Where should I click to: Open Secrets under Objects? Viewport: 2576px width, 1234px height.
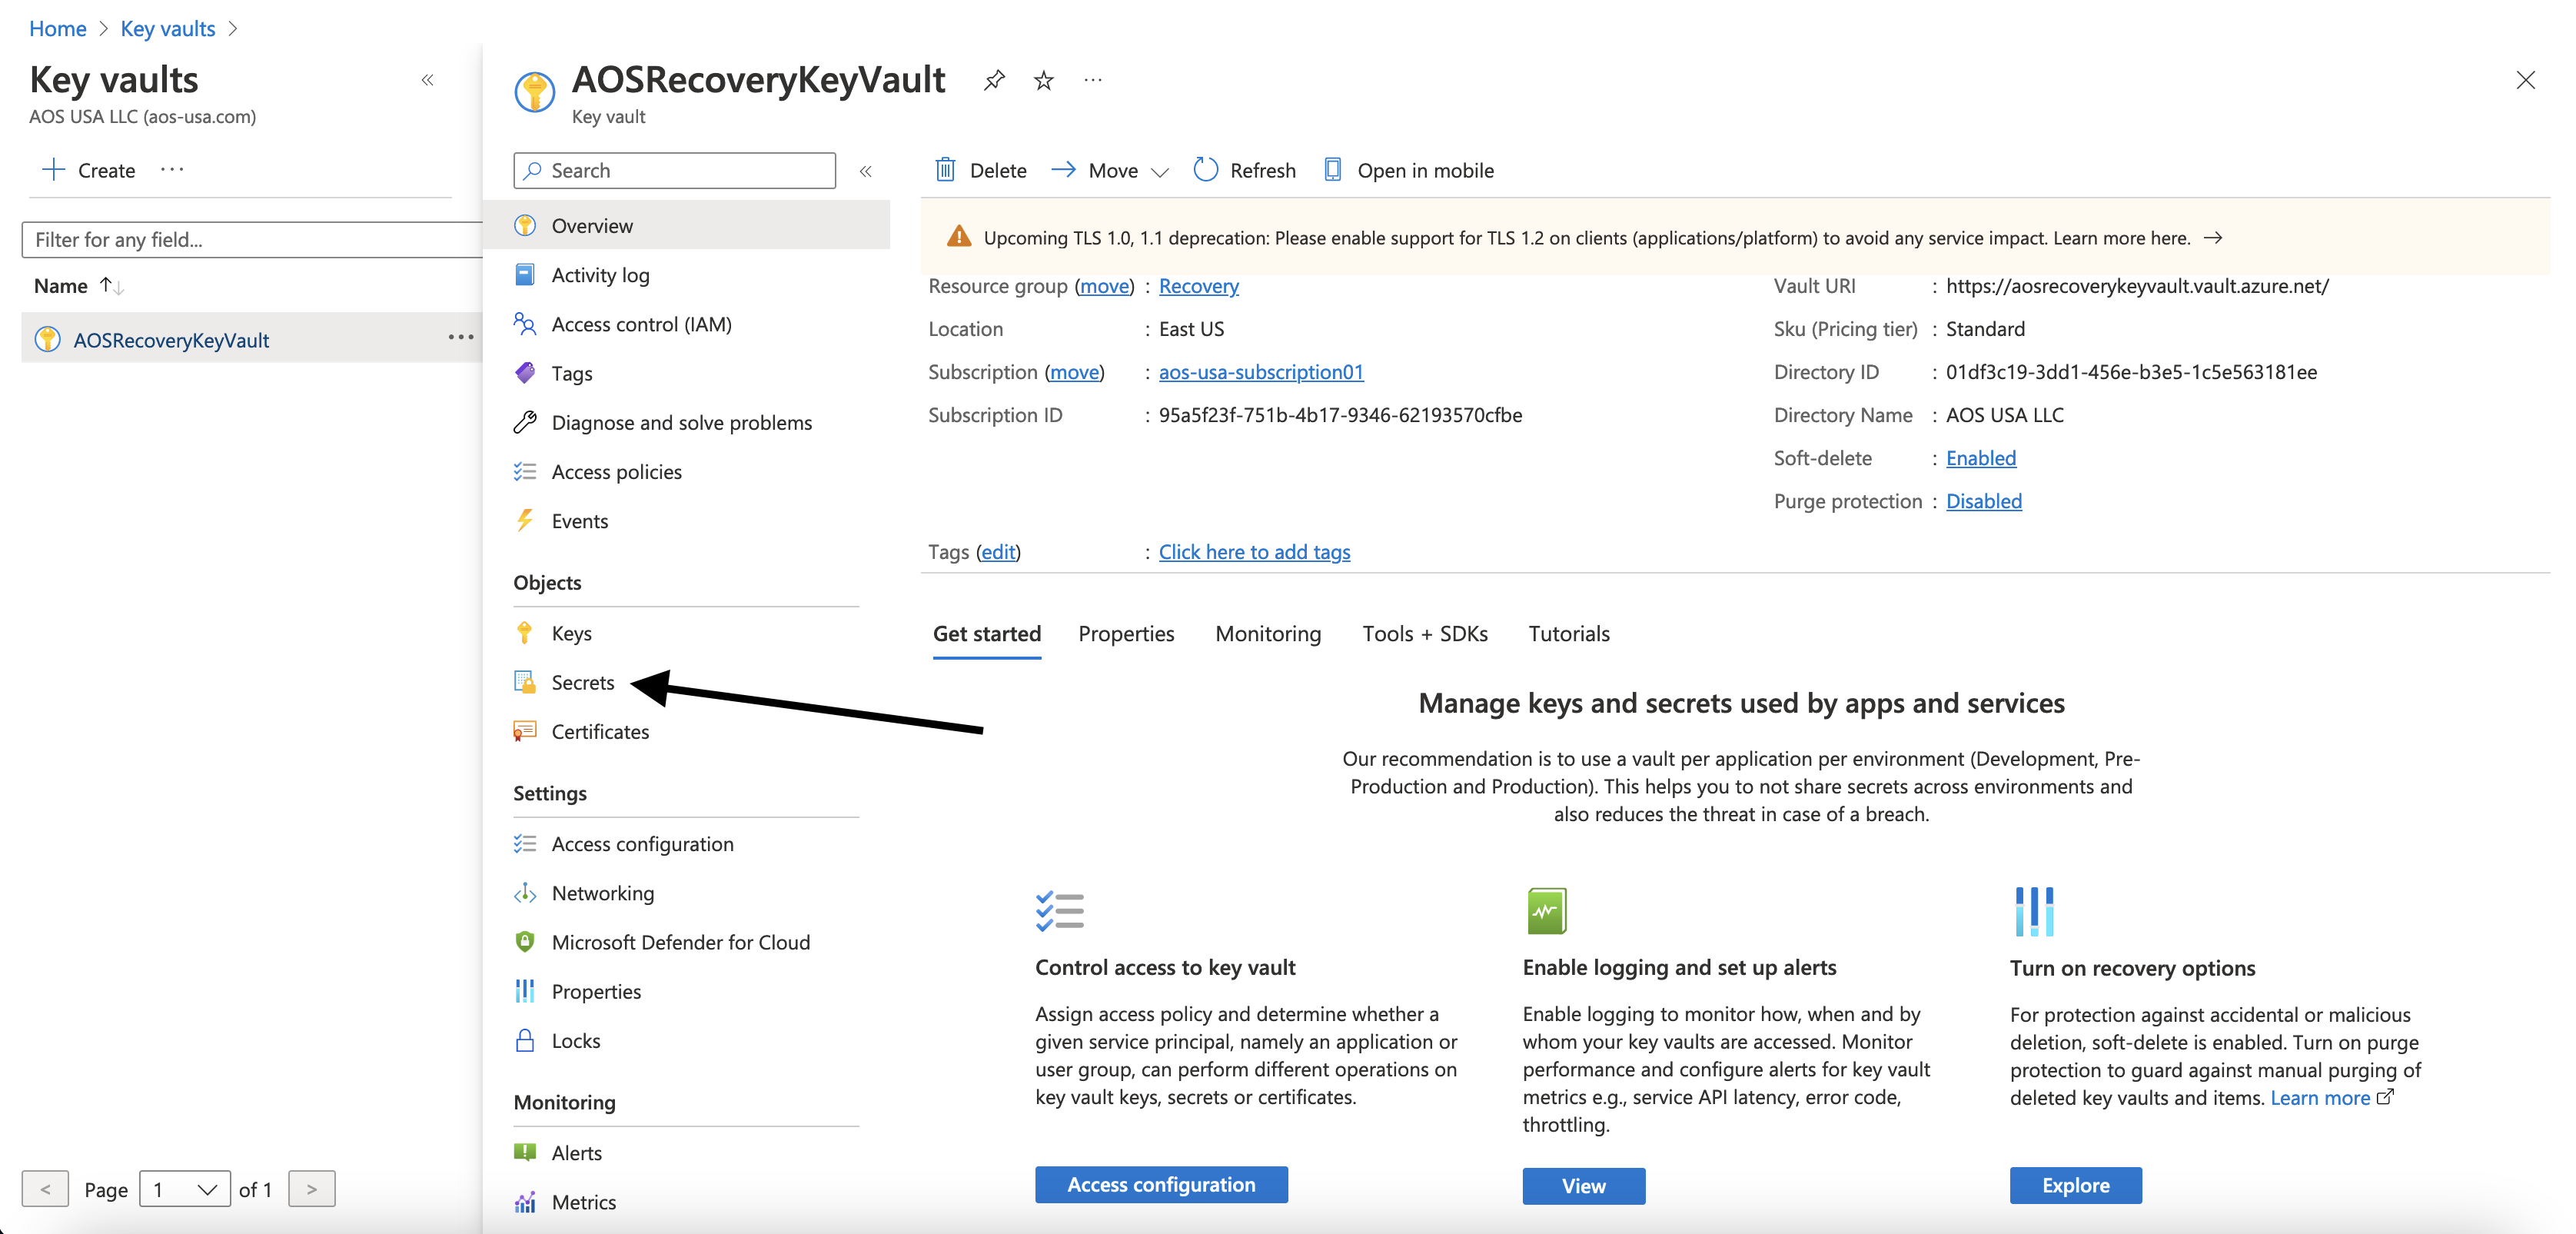(582, 682)
